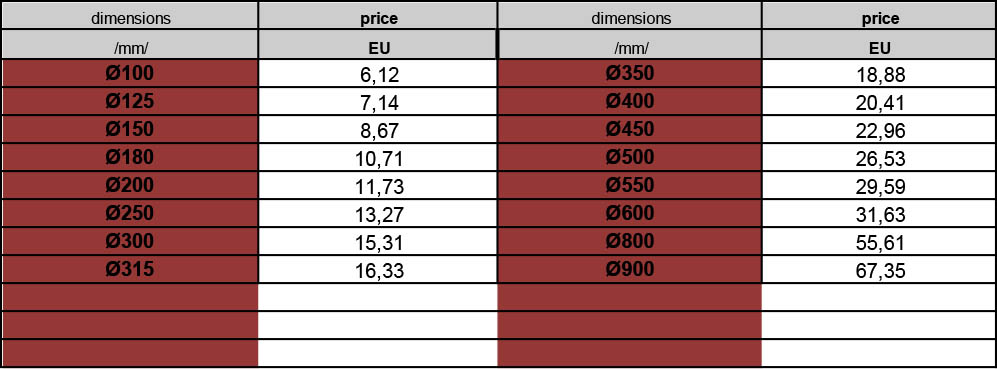Click the 26,53 price cell
997x369 pixels.
[879, 157]
